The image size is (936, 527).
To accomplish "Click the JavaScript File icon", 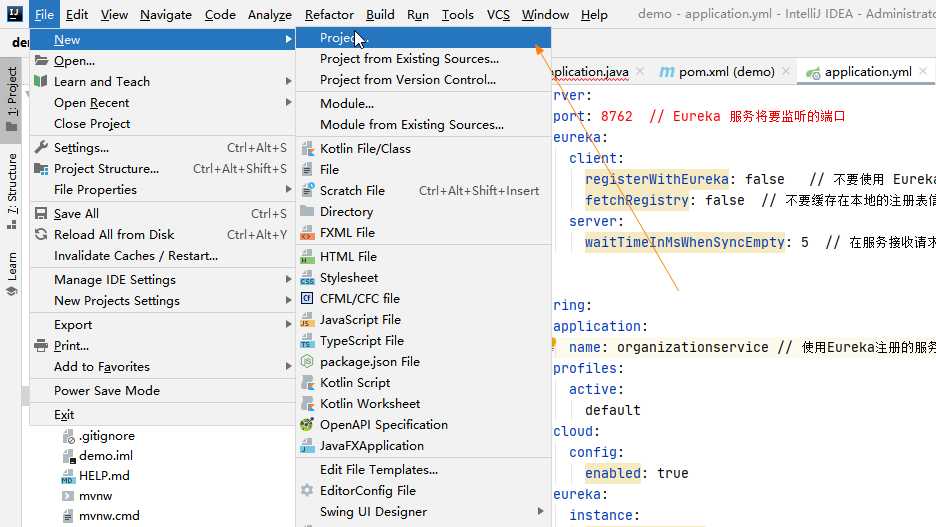I will [307, 320].
